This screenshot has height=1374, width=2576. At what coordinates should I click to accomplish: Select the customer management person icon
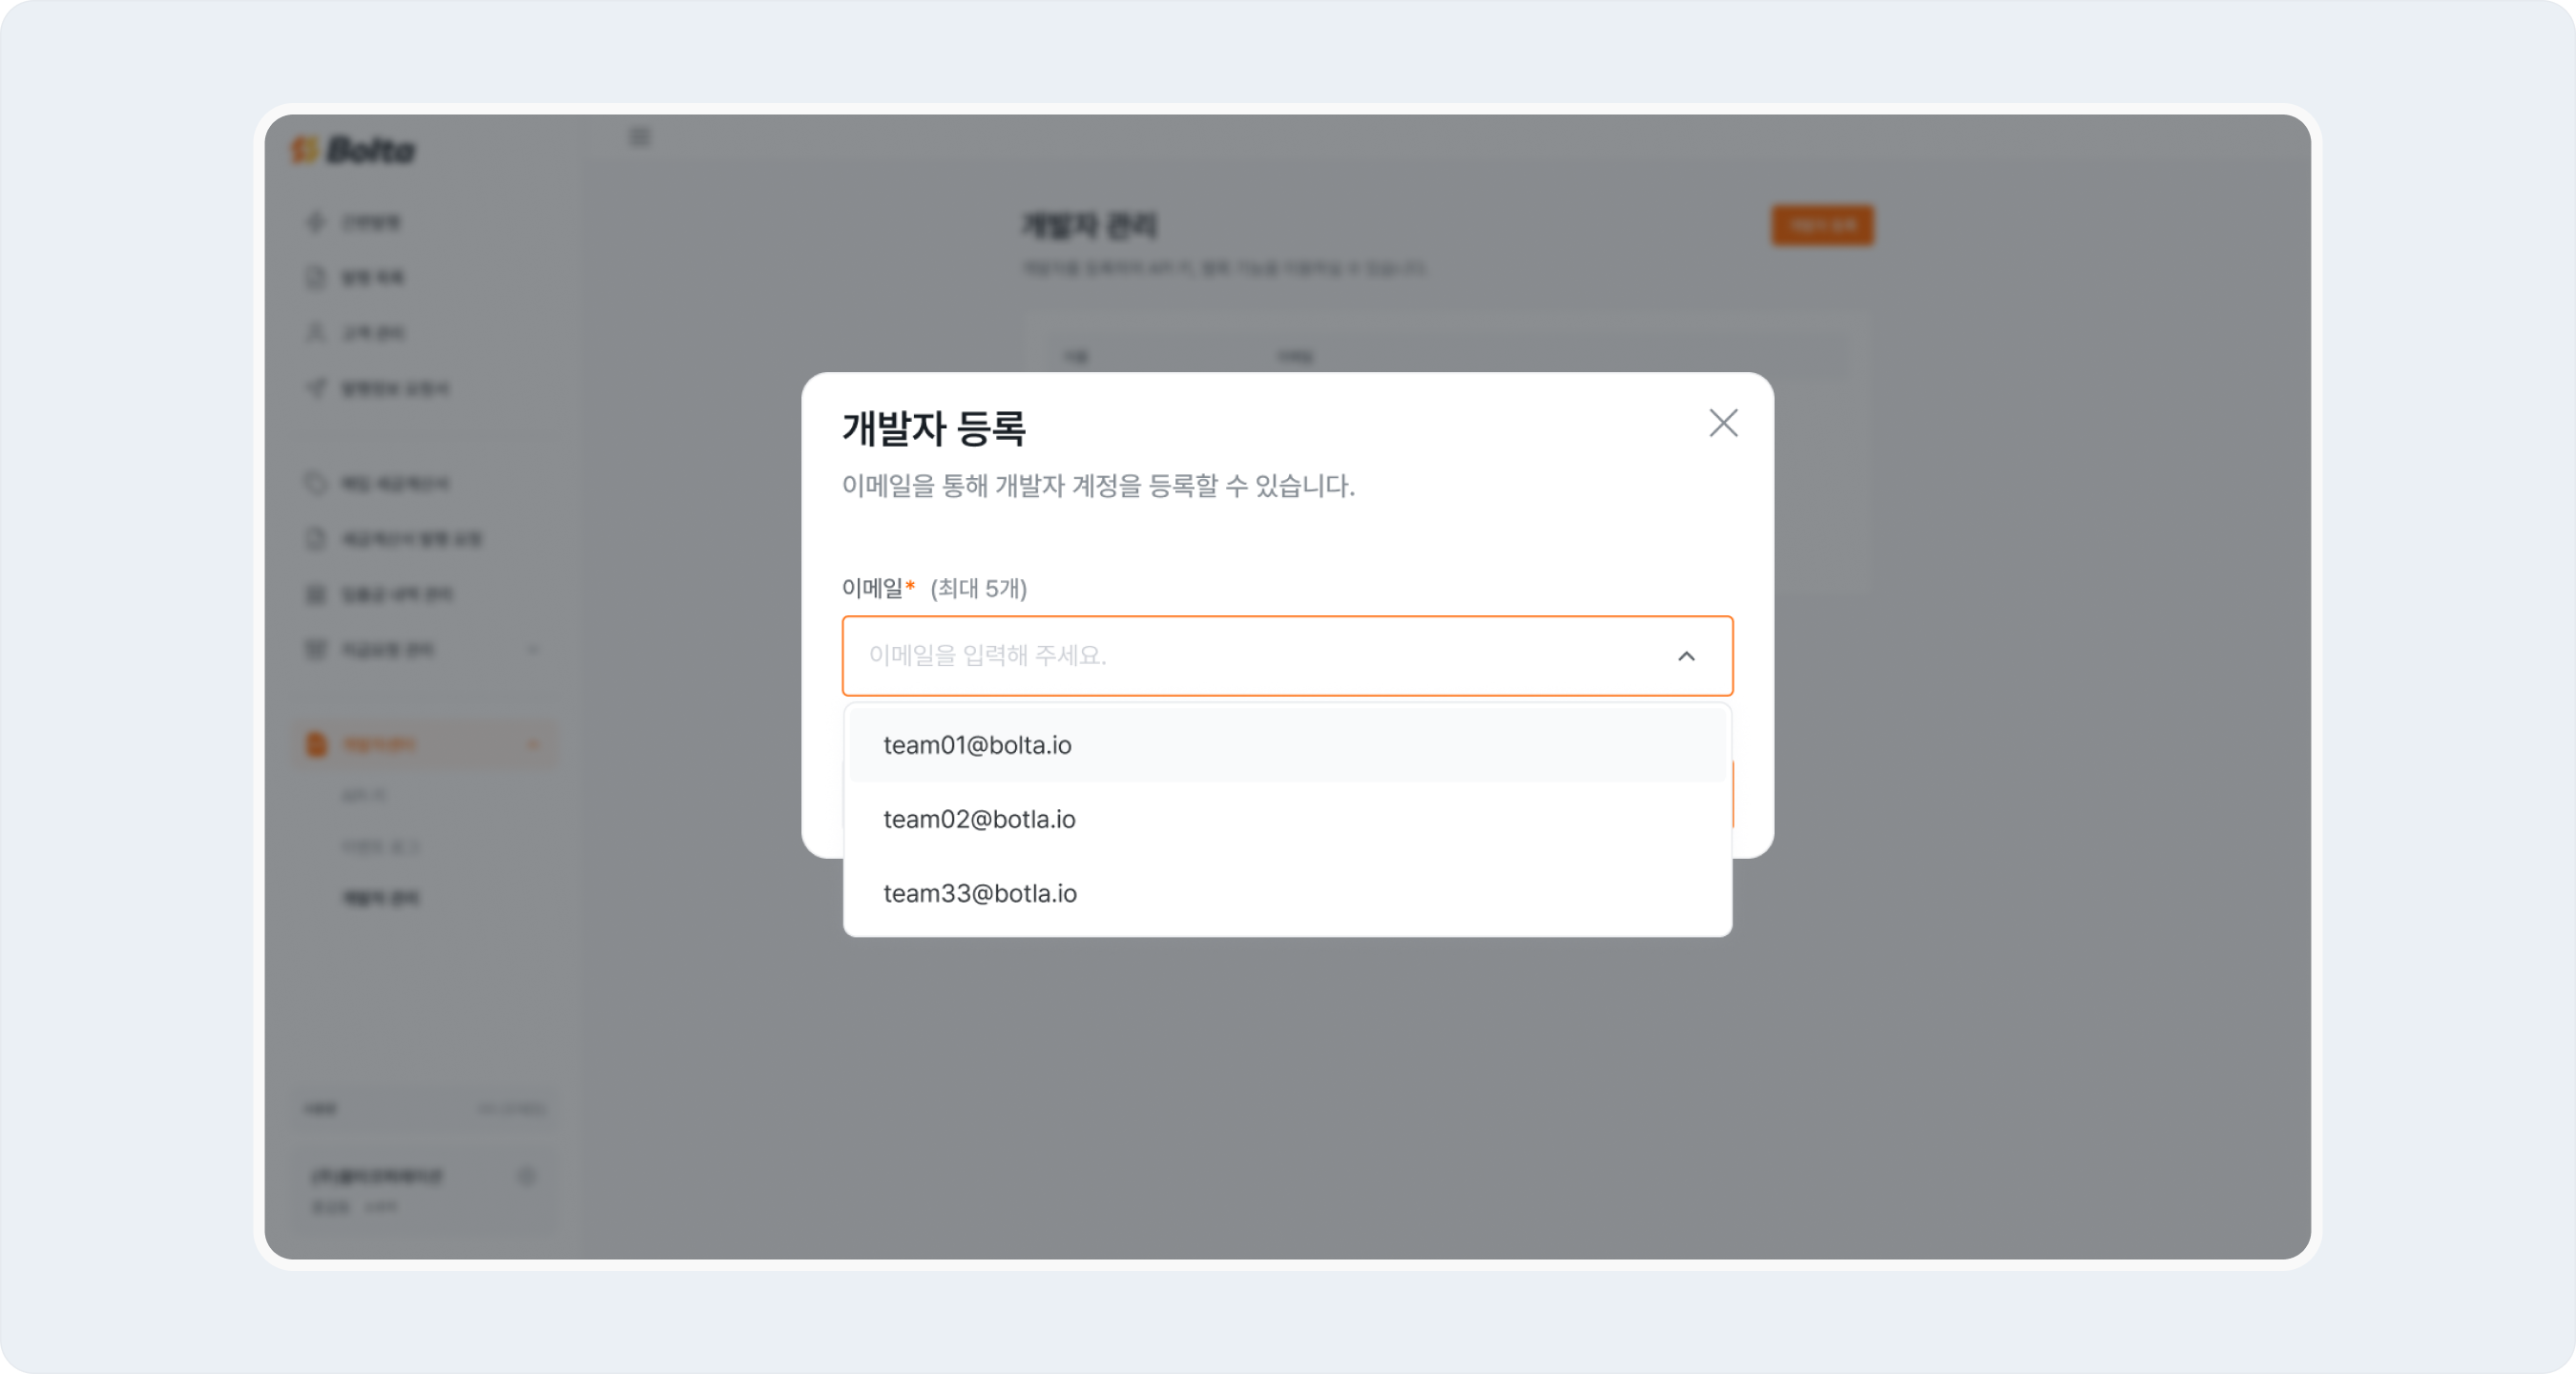316,332
